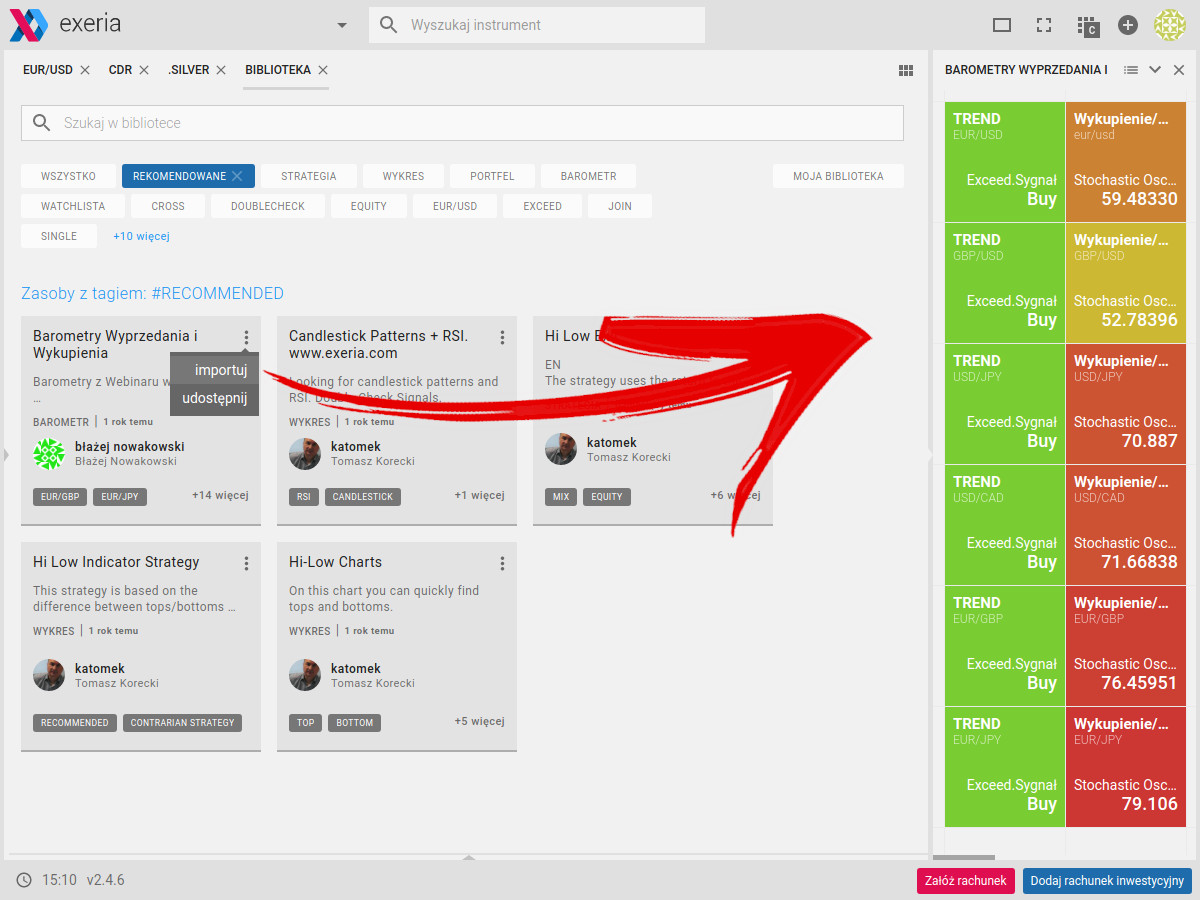Screen dimensions: 1200x900
Task: Click the exeria logo icon
Action: coord(28,24)
